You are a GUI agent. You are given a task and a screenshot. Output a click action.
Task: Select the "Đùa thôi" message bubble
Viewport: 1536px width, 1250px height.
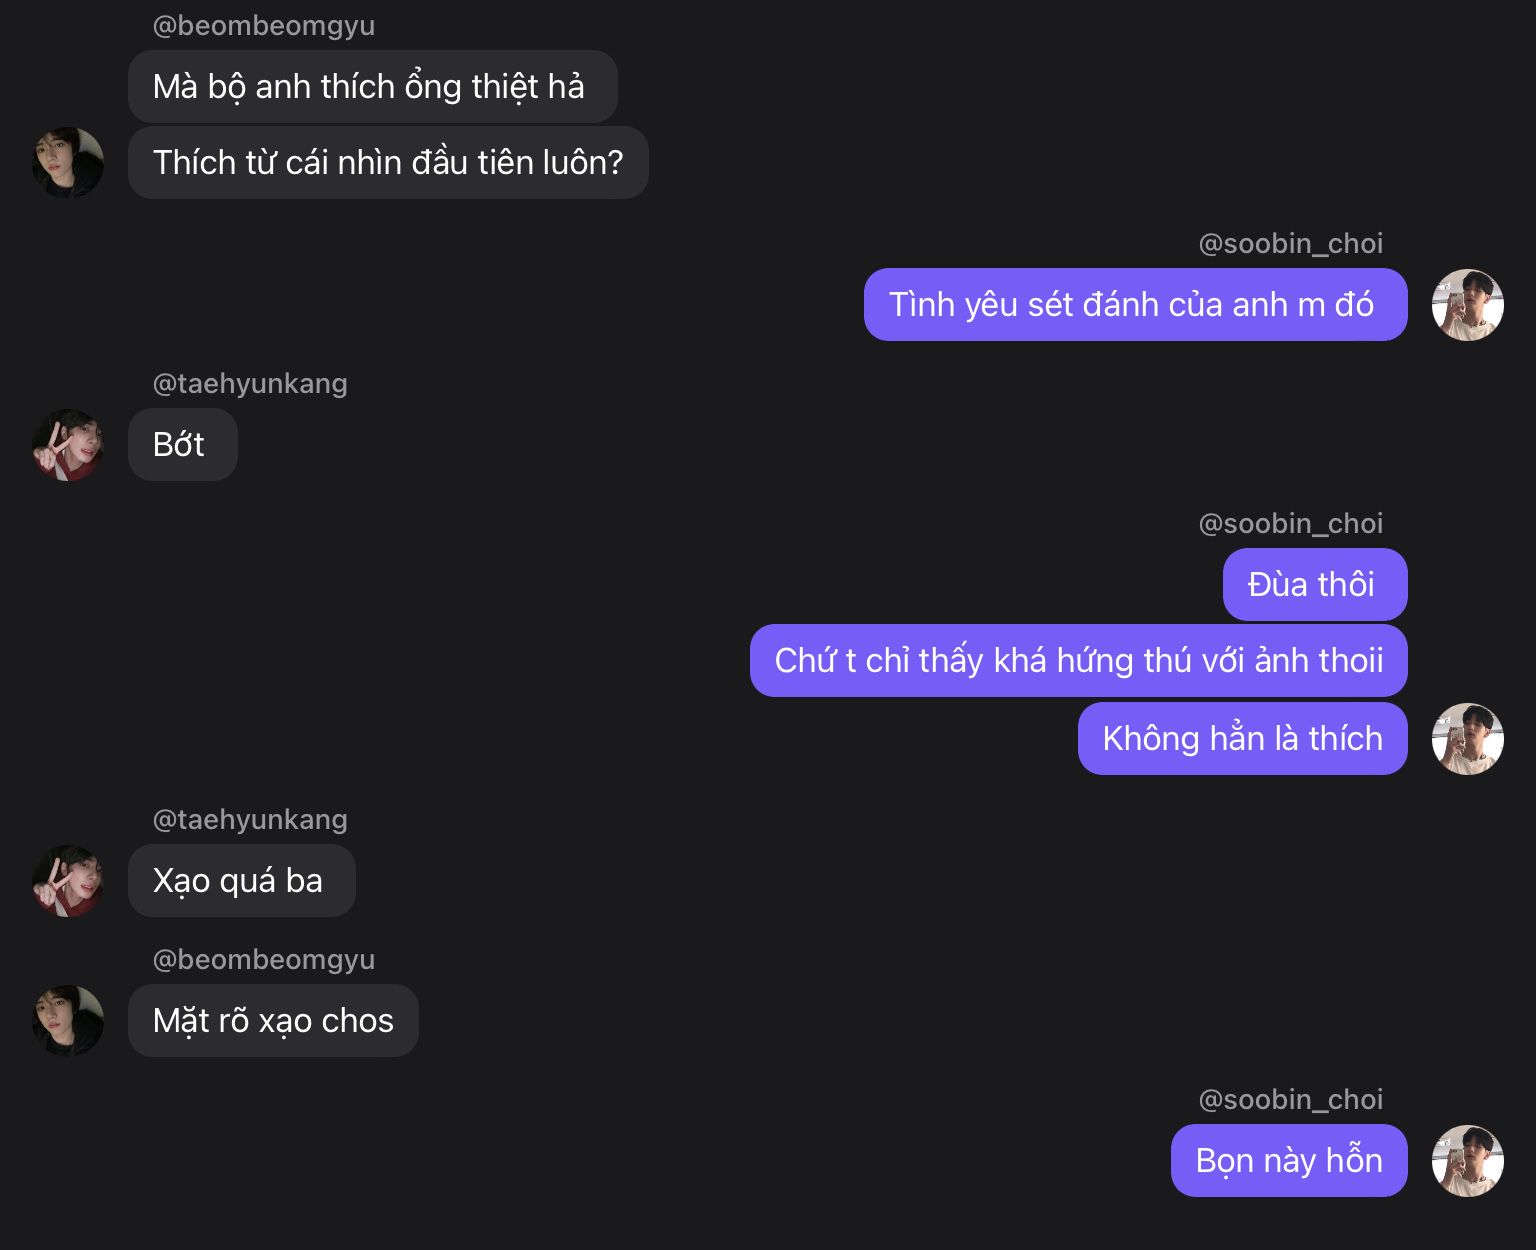point(1315,584)
